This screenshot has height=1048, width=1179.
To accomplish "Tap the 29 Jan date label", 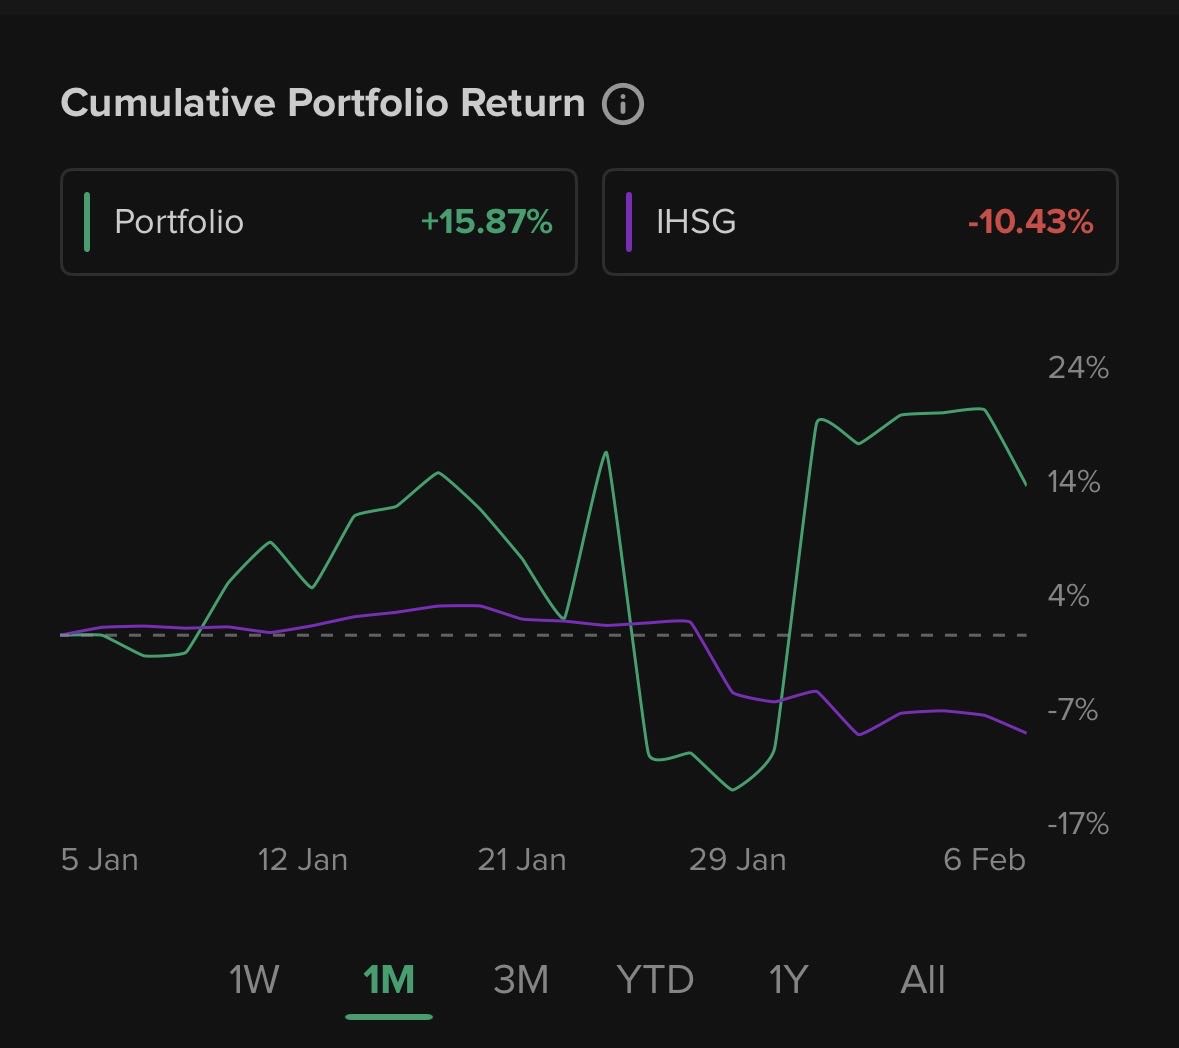I will click(737, 860).
